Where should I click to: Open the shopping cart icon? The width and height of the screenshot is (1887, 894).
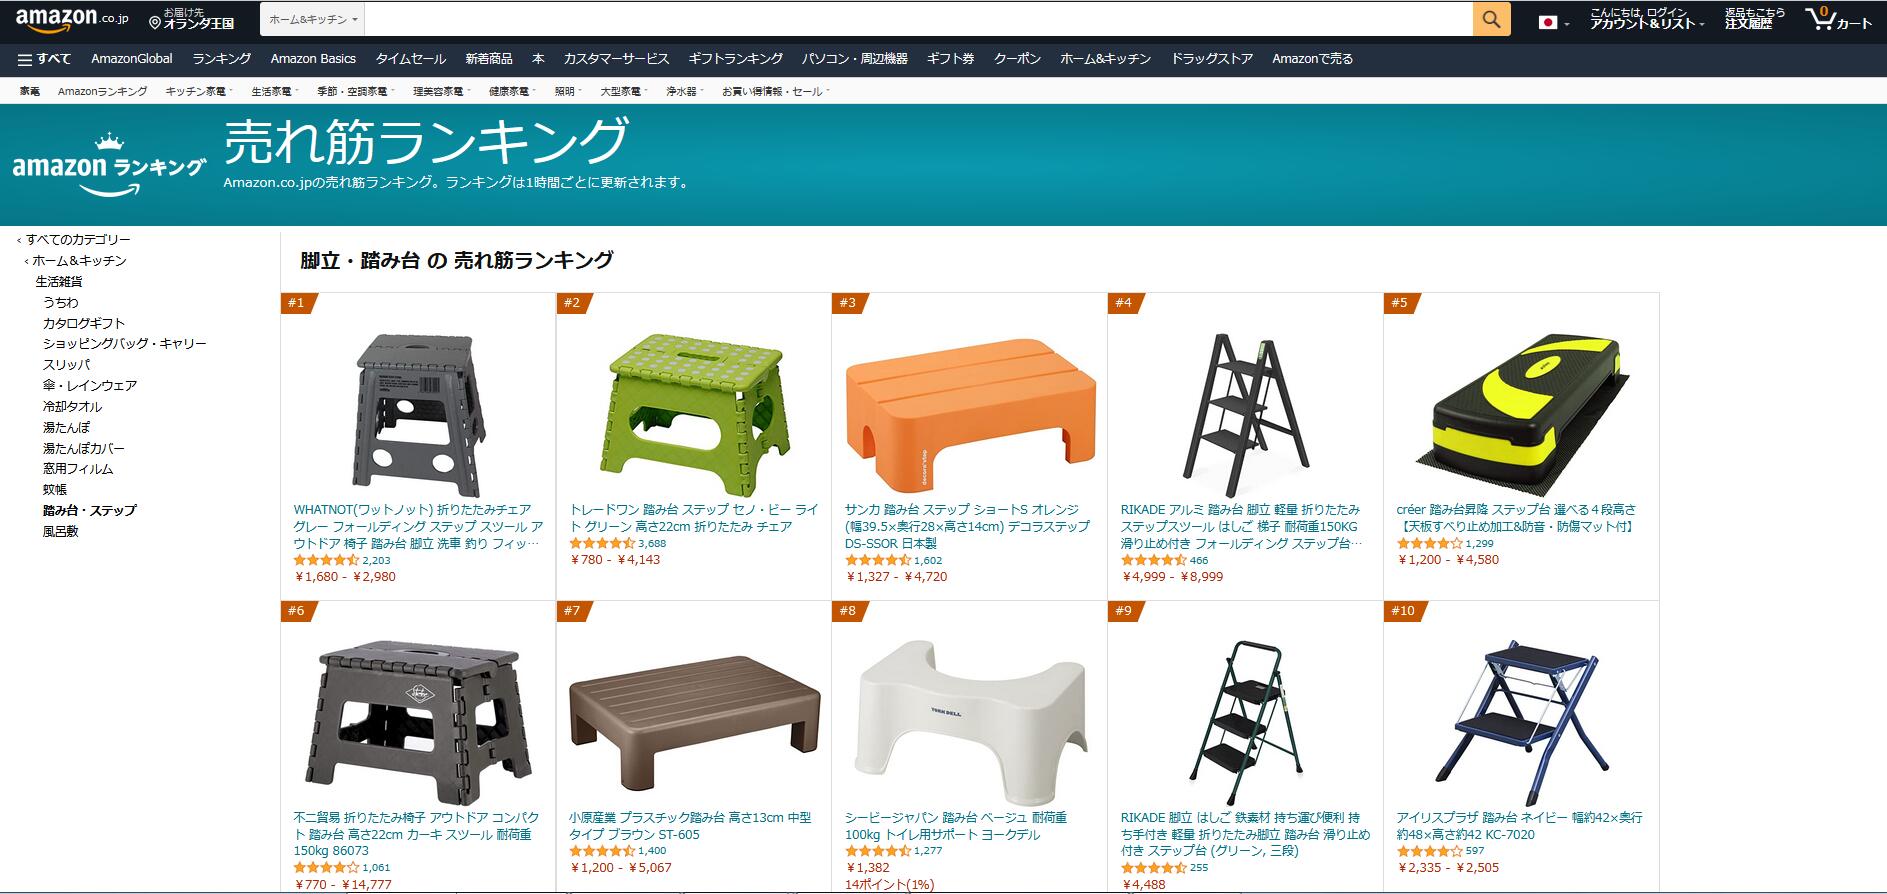(x=1821, y=19)
